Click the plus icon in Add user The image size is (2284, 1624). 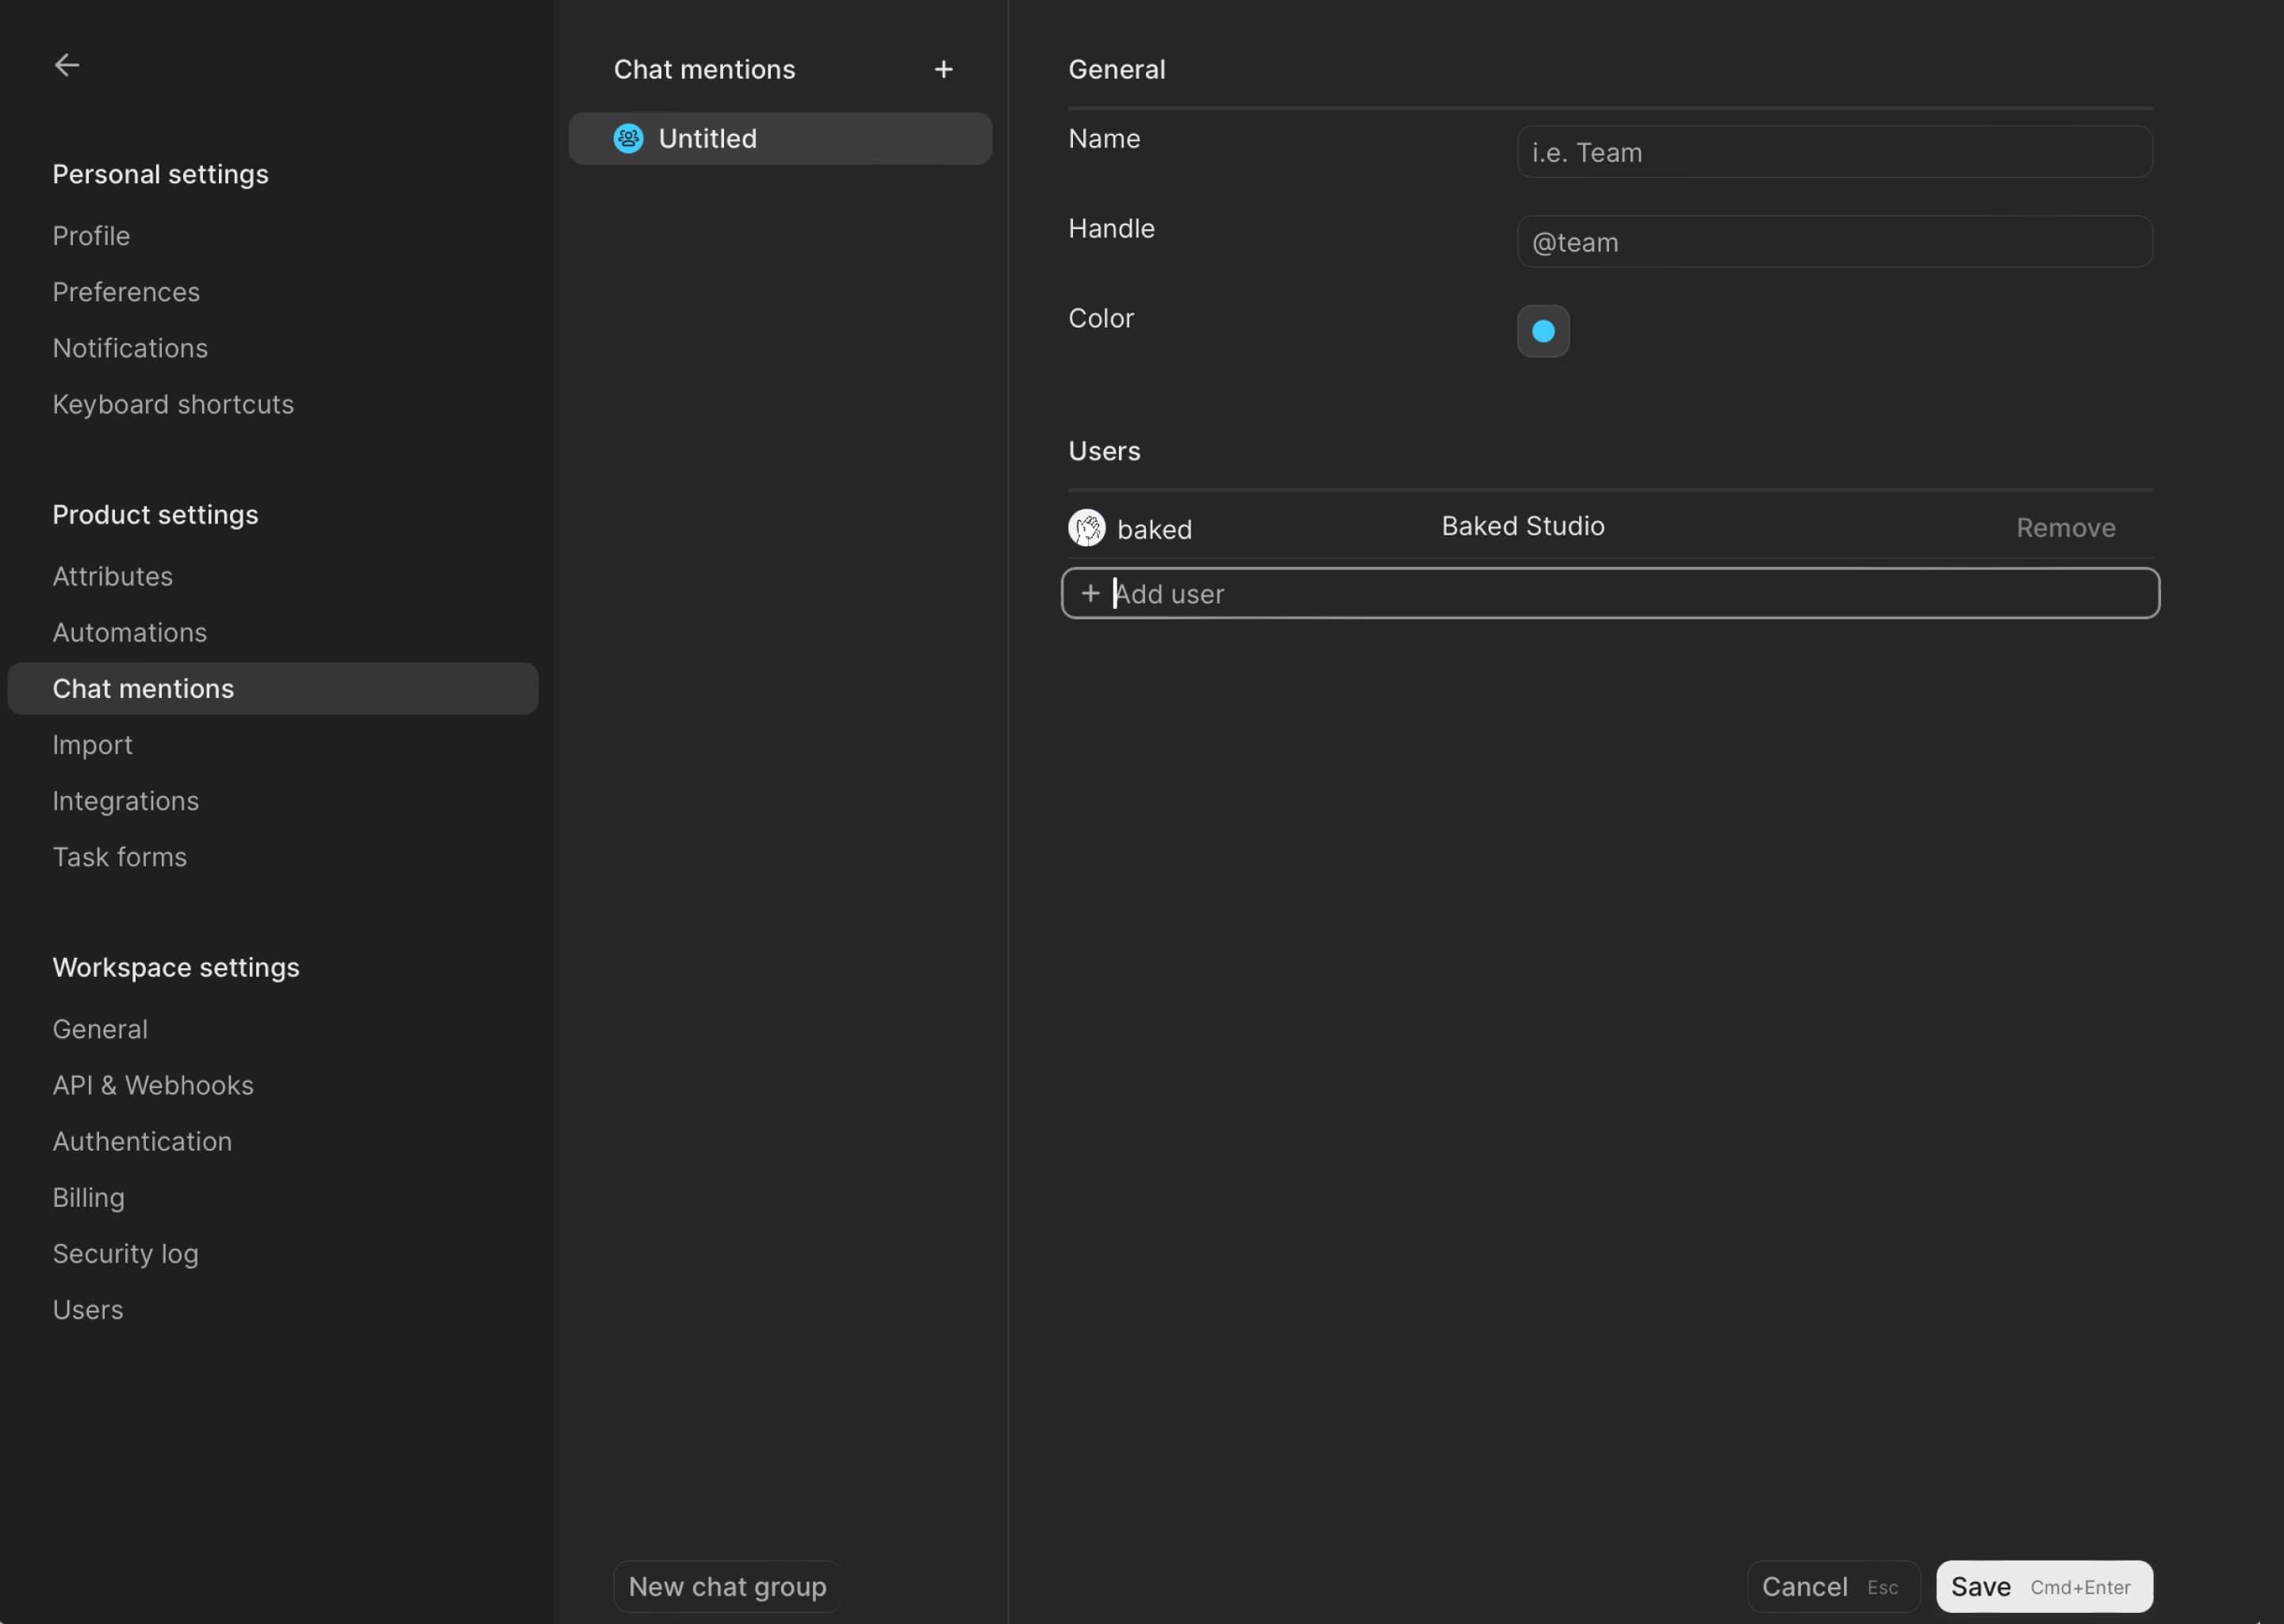(1090, 594)
